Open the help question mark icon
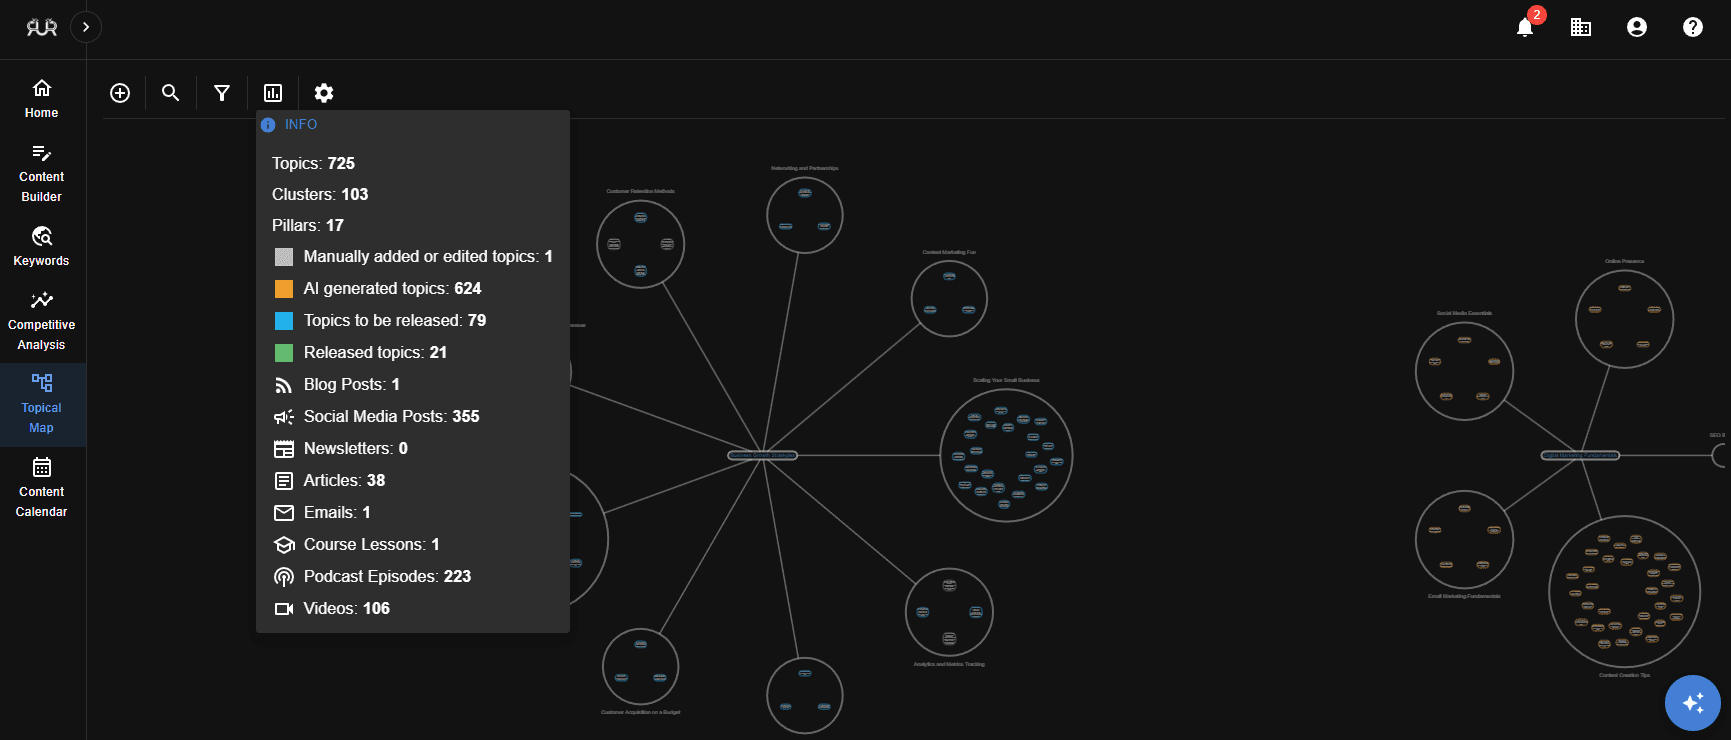Screen dimensions: 1731x740 point(1693,27)
